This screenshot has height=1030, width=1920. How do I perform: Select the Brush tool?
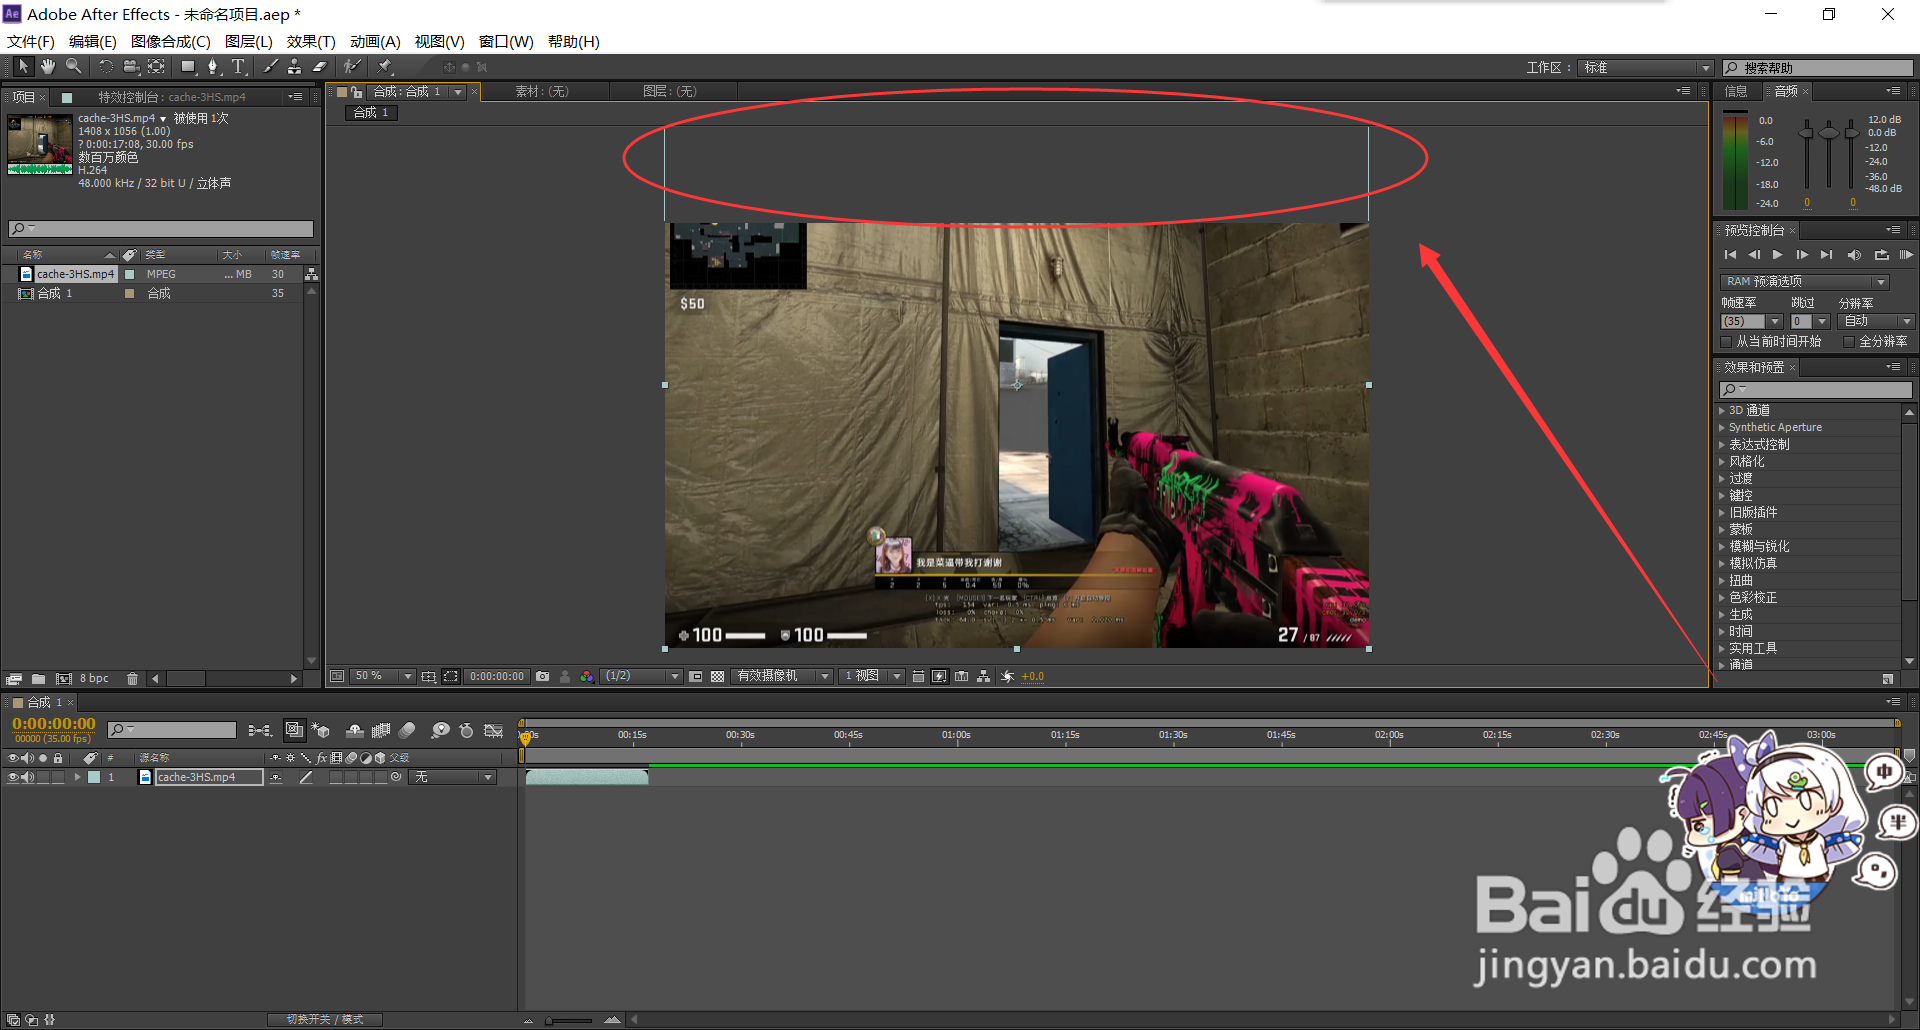tap(270, 66)
